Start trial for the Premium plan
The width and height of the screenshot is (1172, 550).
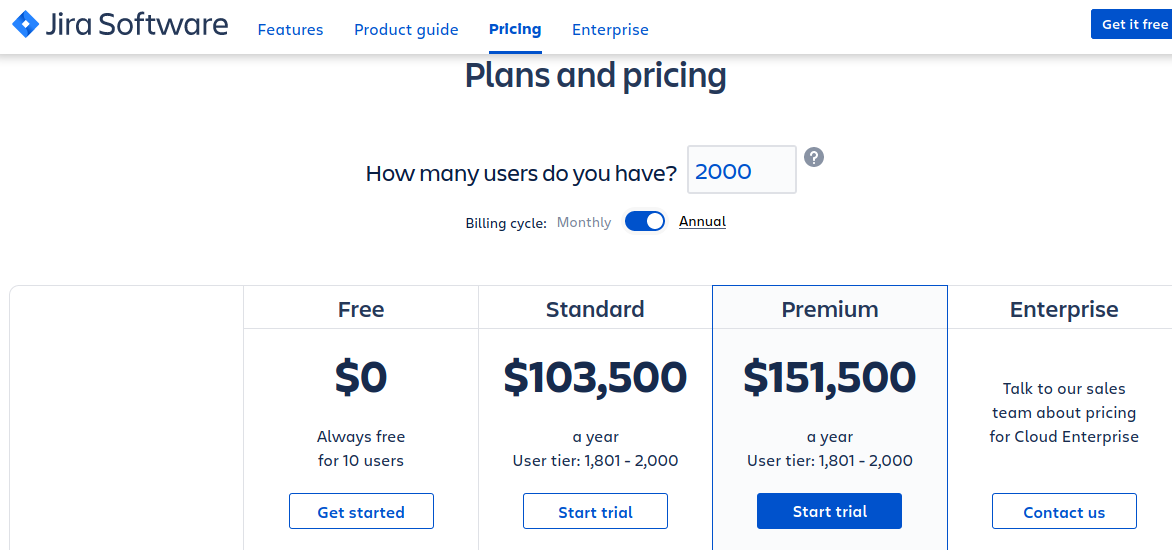click(830, 511)
